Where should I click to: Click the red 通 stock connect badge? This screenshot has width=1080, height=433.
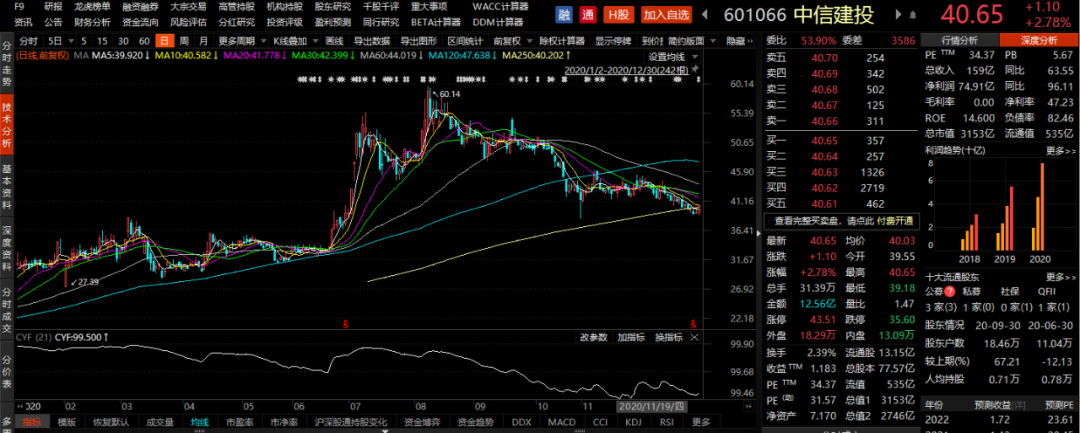588,14
